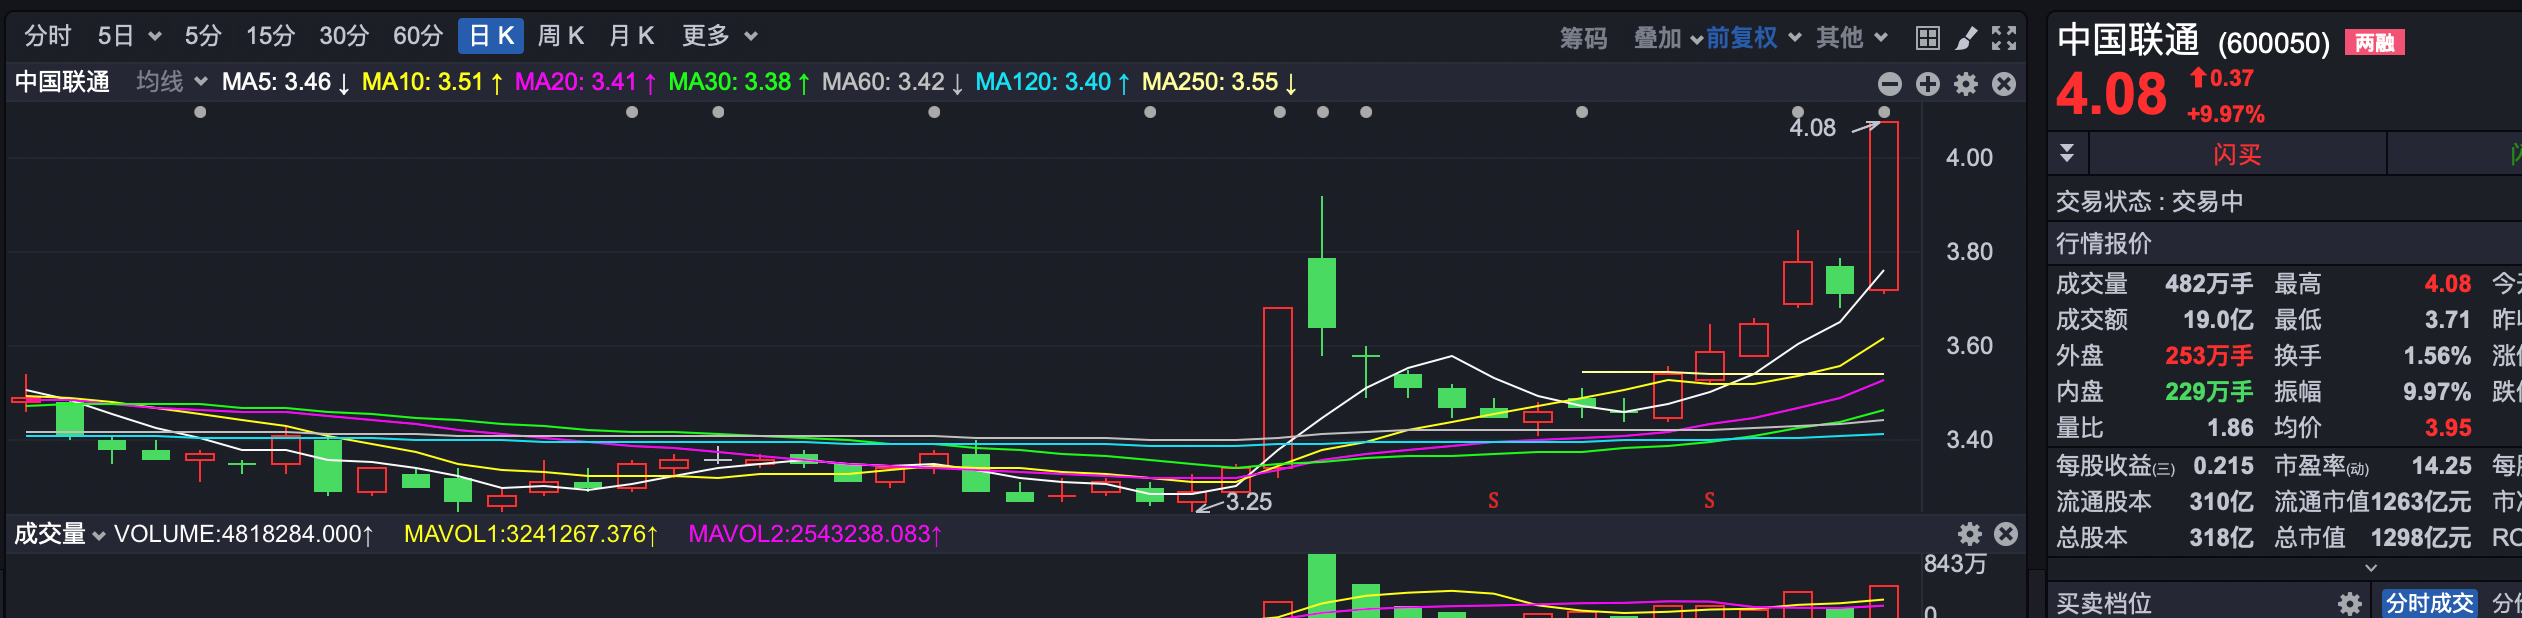
Task: Click the MA30: 3.38 label
Action: [739, 82]
